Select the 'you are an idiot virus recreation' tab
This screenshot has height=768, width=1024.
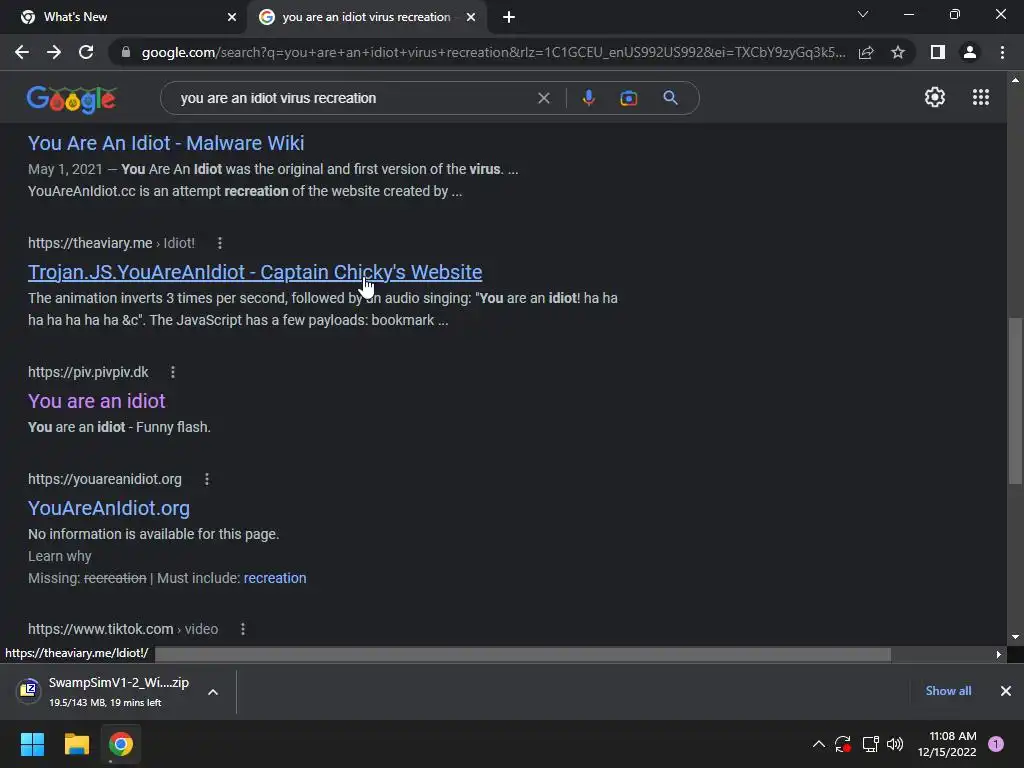point(366,17)
